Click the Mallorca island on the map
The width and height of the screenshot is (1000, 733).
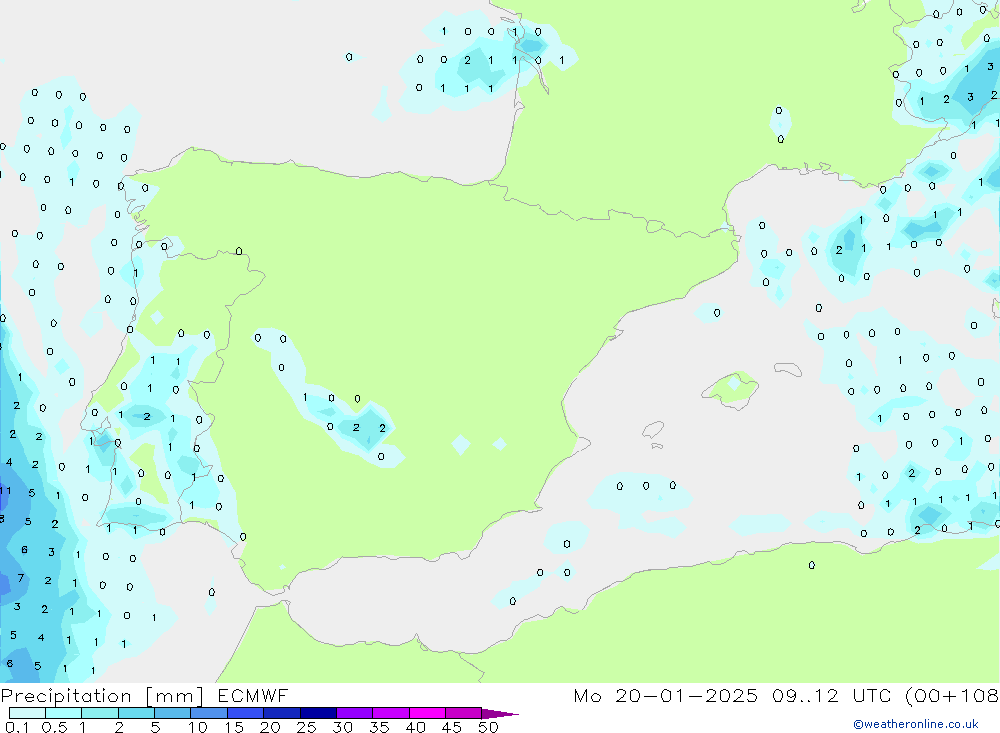point(731,388)
